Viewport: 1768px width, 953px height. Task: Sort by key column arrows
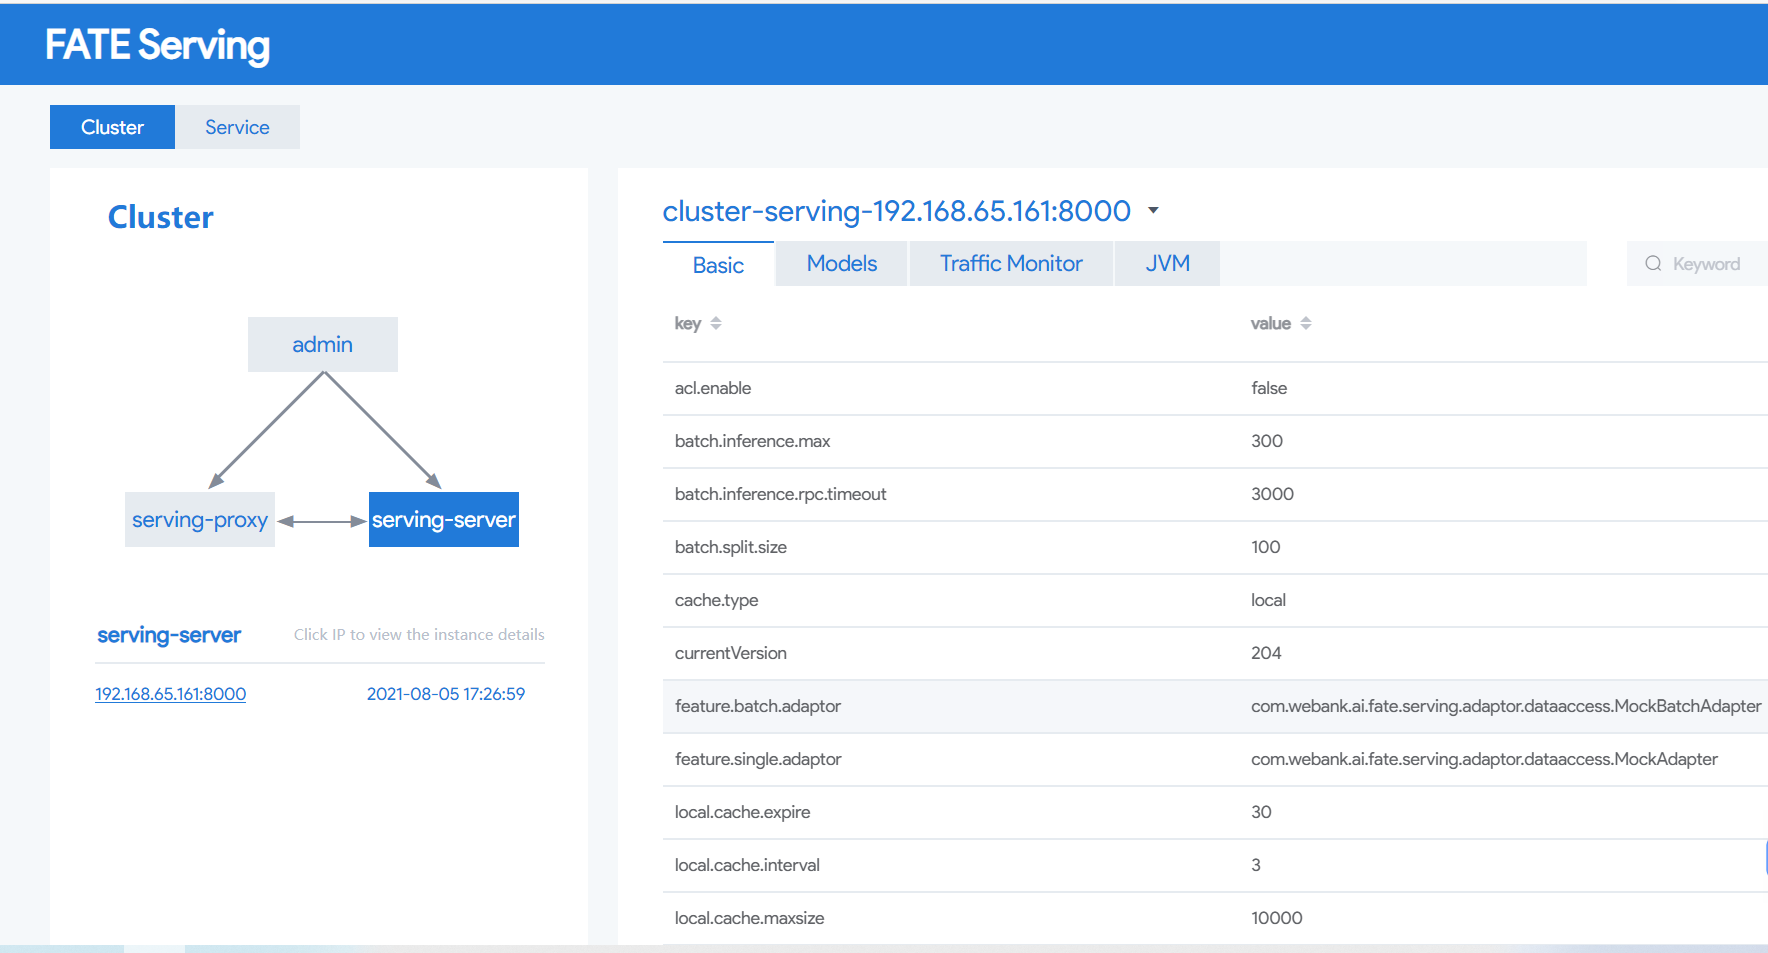point(716,323)
